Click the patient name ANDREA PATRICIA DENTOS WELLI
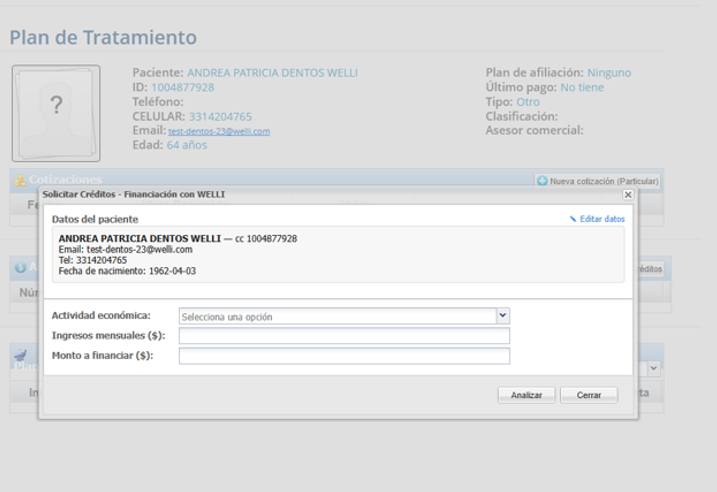This screenshot has width=717, height=492. click(x=272, y=73)
